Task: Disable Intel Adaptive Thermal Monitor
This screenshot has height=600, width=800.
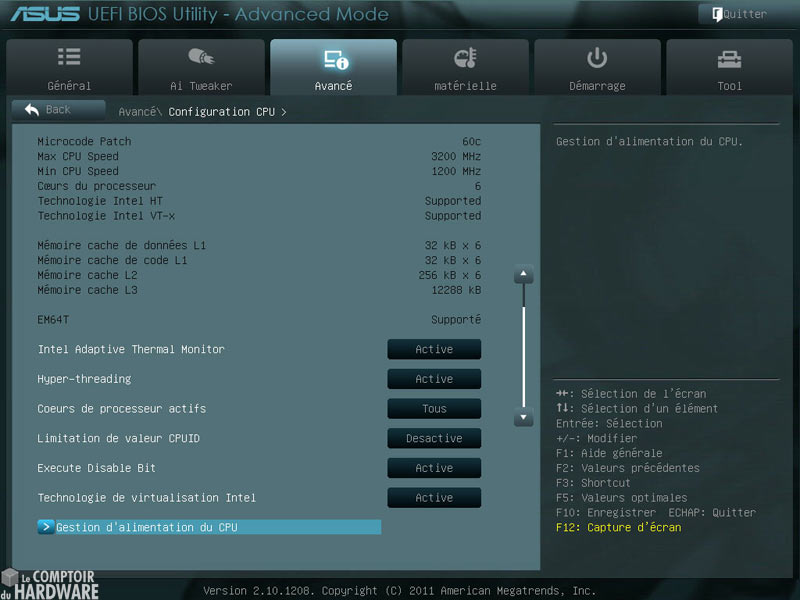Action: point(433,349)
